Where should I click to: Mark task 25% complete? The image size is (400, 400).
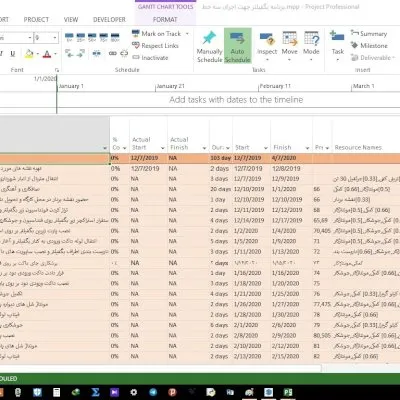81,37
